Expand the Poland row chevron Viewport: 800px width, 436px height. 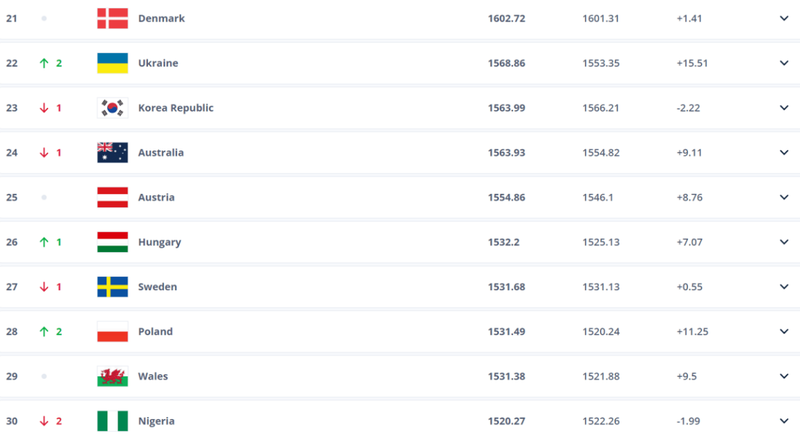pyautogui.click(x=784, y=331)
